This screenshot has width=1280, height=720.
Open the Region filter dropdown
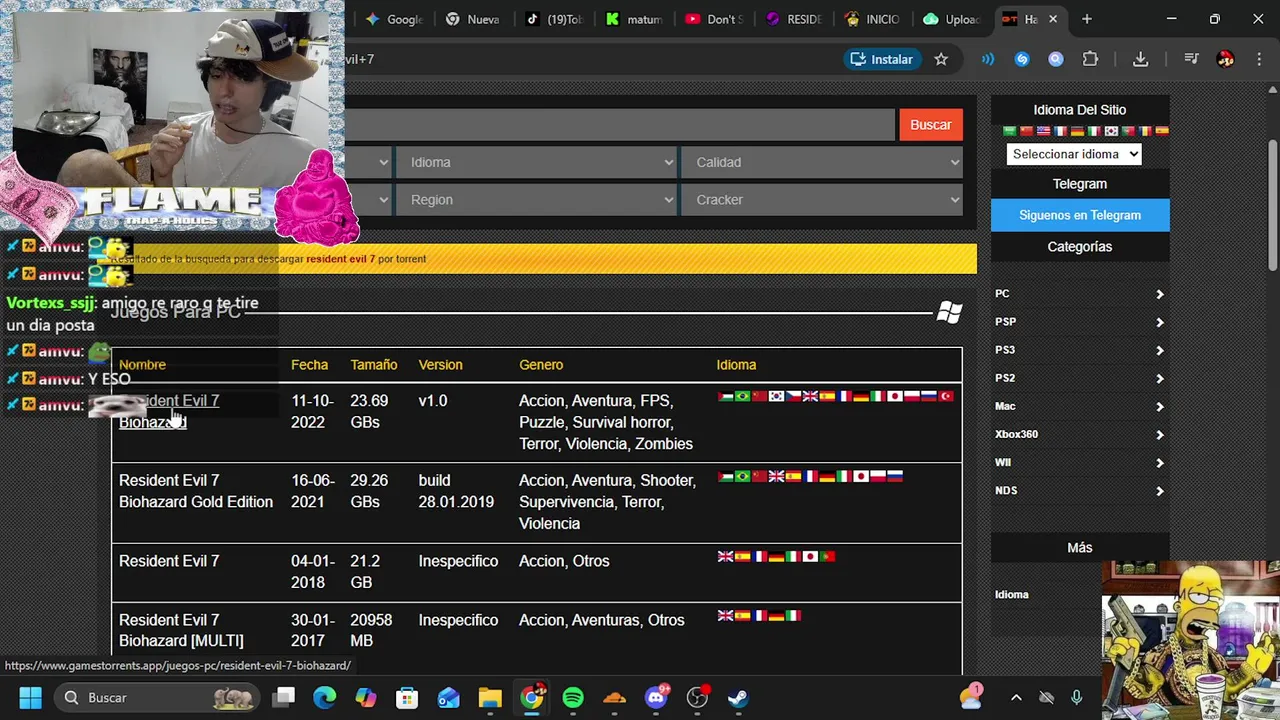[536, 200]
